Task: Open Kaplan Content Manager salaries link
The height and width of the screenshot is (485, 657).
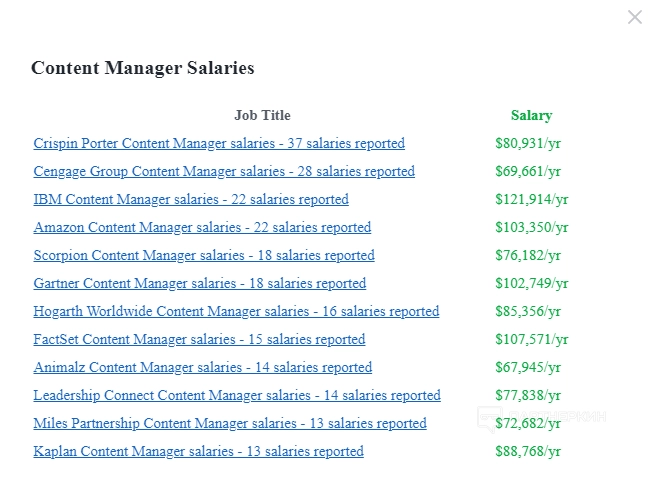Action: click(x=198, y=452)
